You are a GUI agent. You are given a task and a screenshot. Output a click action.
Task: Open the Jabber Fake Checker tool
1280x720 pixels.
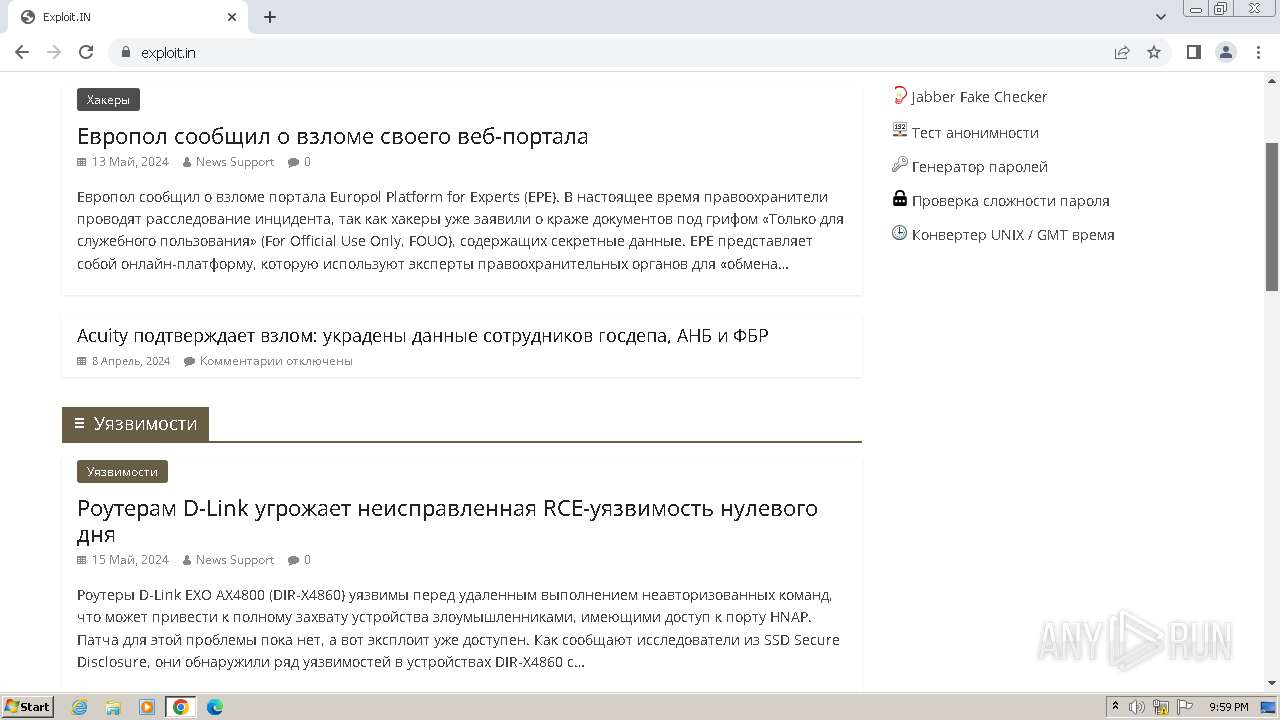pos(979,97)
